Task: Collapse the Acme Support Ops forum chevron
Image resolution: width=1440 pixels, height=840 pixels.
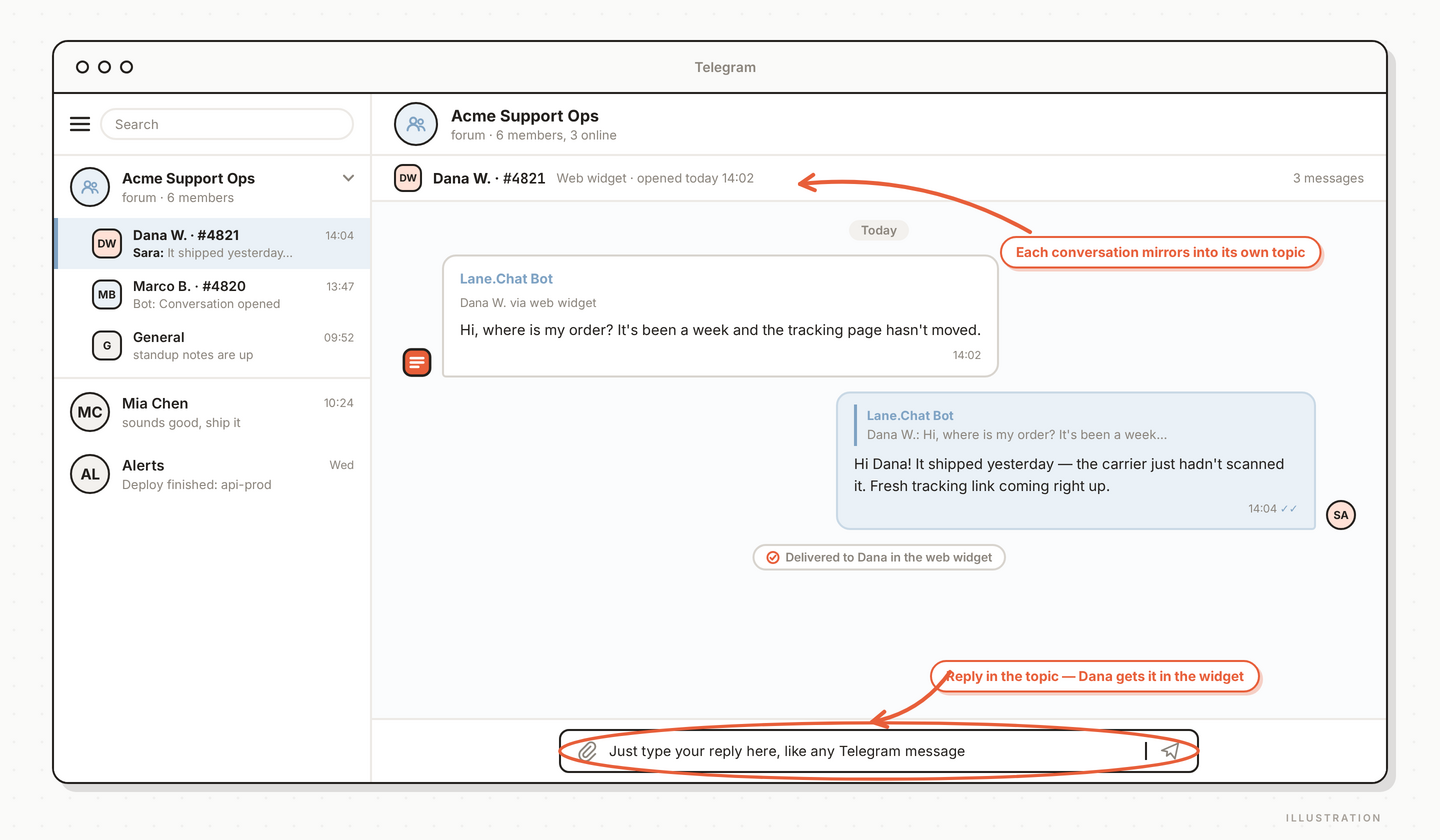Action: point(348,178)
